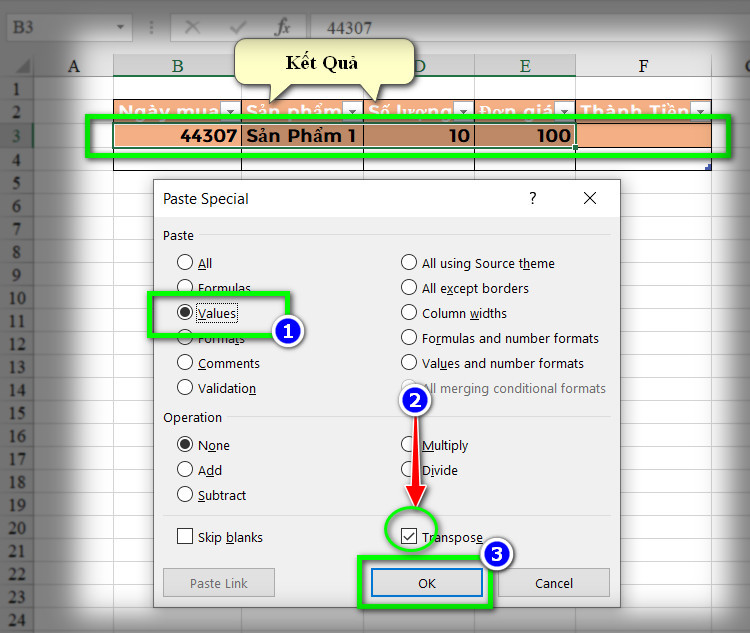The width and height of the screenshot is (750, 633).
Task: Open Số lượng filter dropdown
Action: [463, 111]
